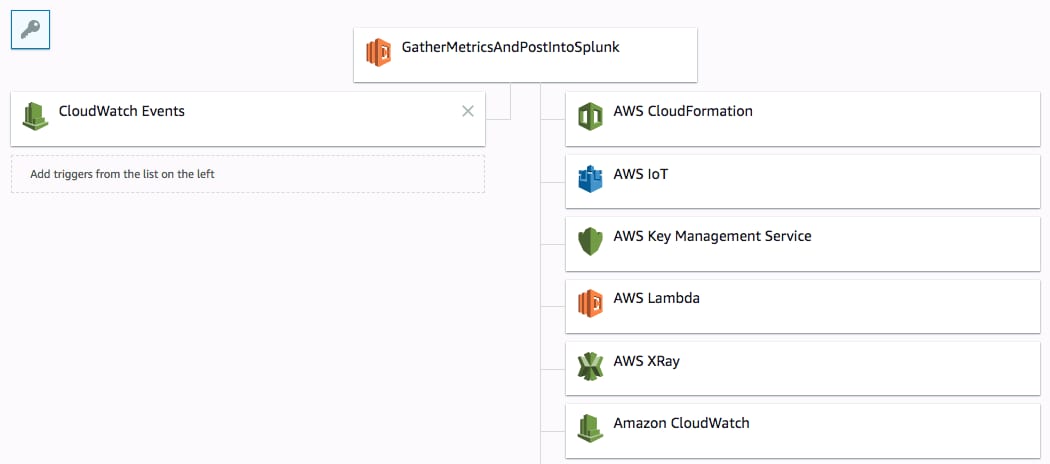This screenshot has height=464, width=1050.
Task: Select the CloudWatch Events trigger label
Action: pyautogui.click(x=122, y=111)
